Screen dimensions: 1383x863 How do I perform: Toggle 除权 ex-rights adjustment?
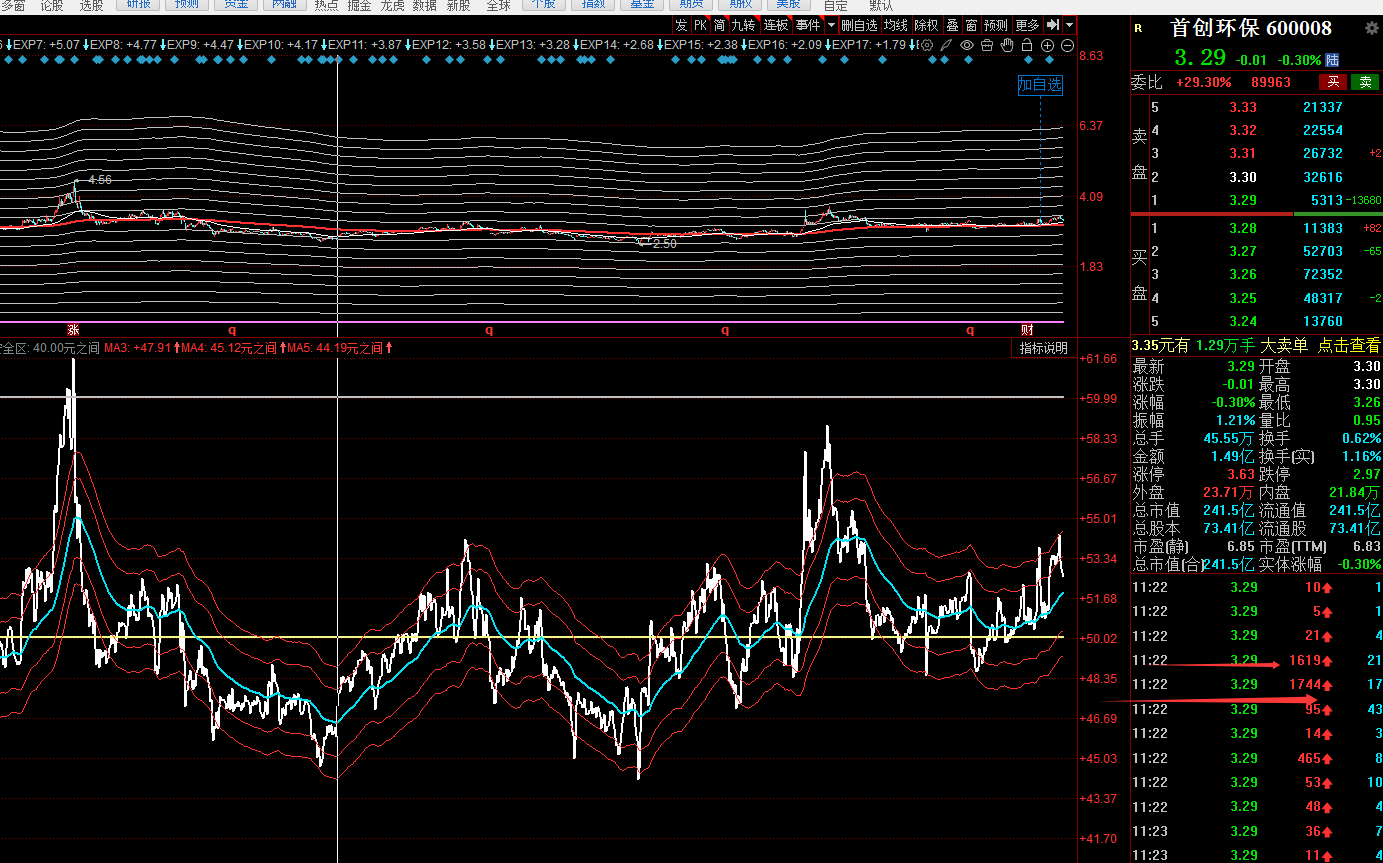pyautogui.click(x=926, y=25)
